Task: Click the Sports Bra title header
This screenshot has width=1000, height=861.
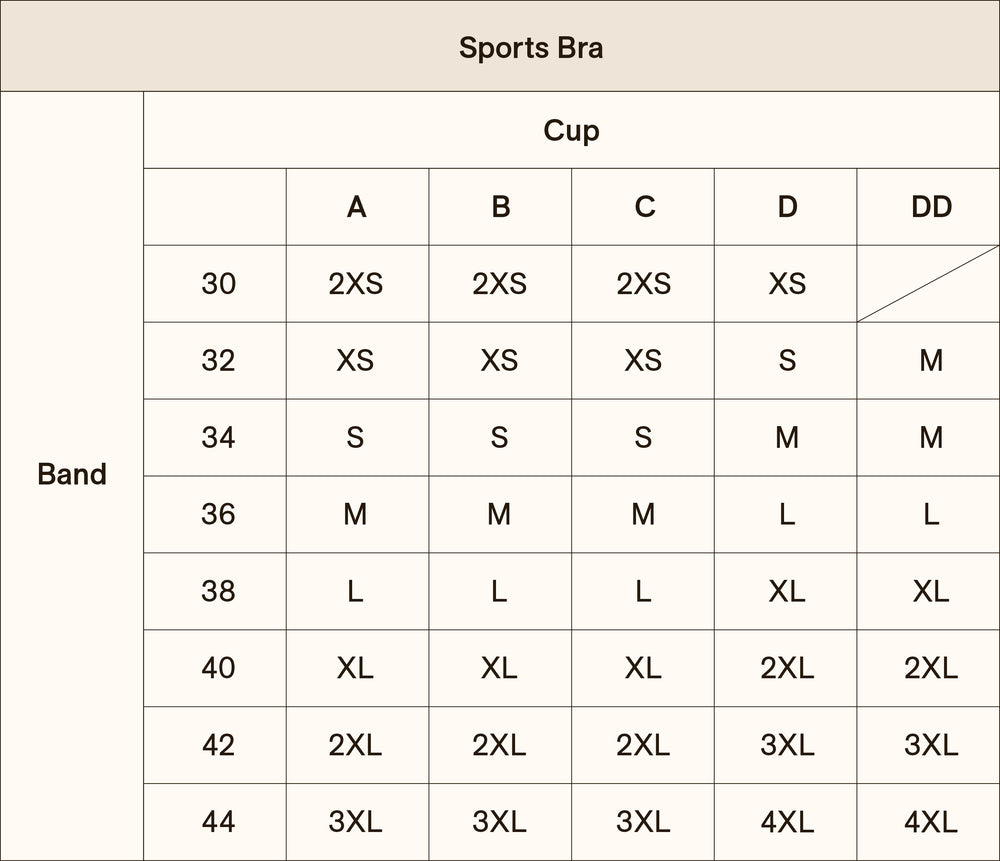Action: [x=530, y=47]
